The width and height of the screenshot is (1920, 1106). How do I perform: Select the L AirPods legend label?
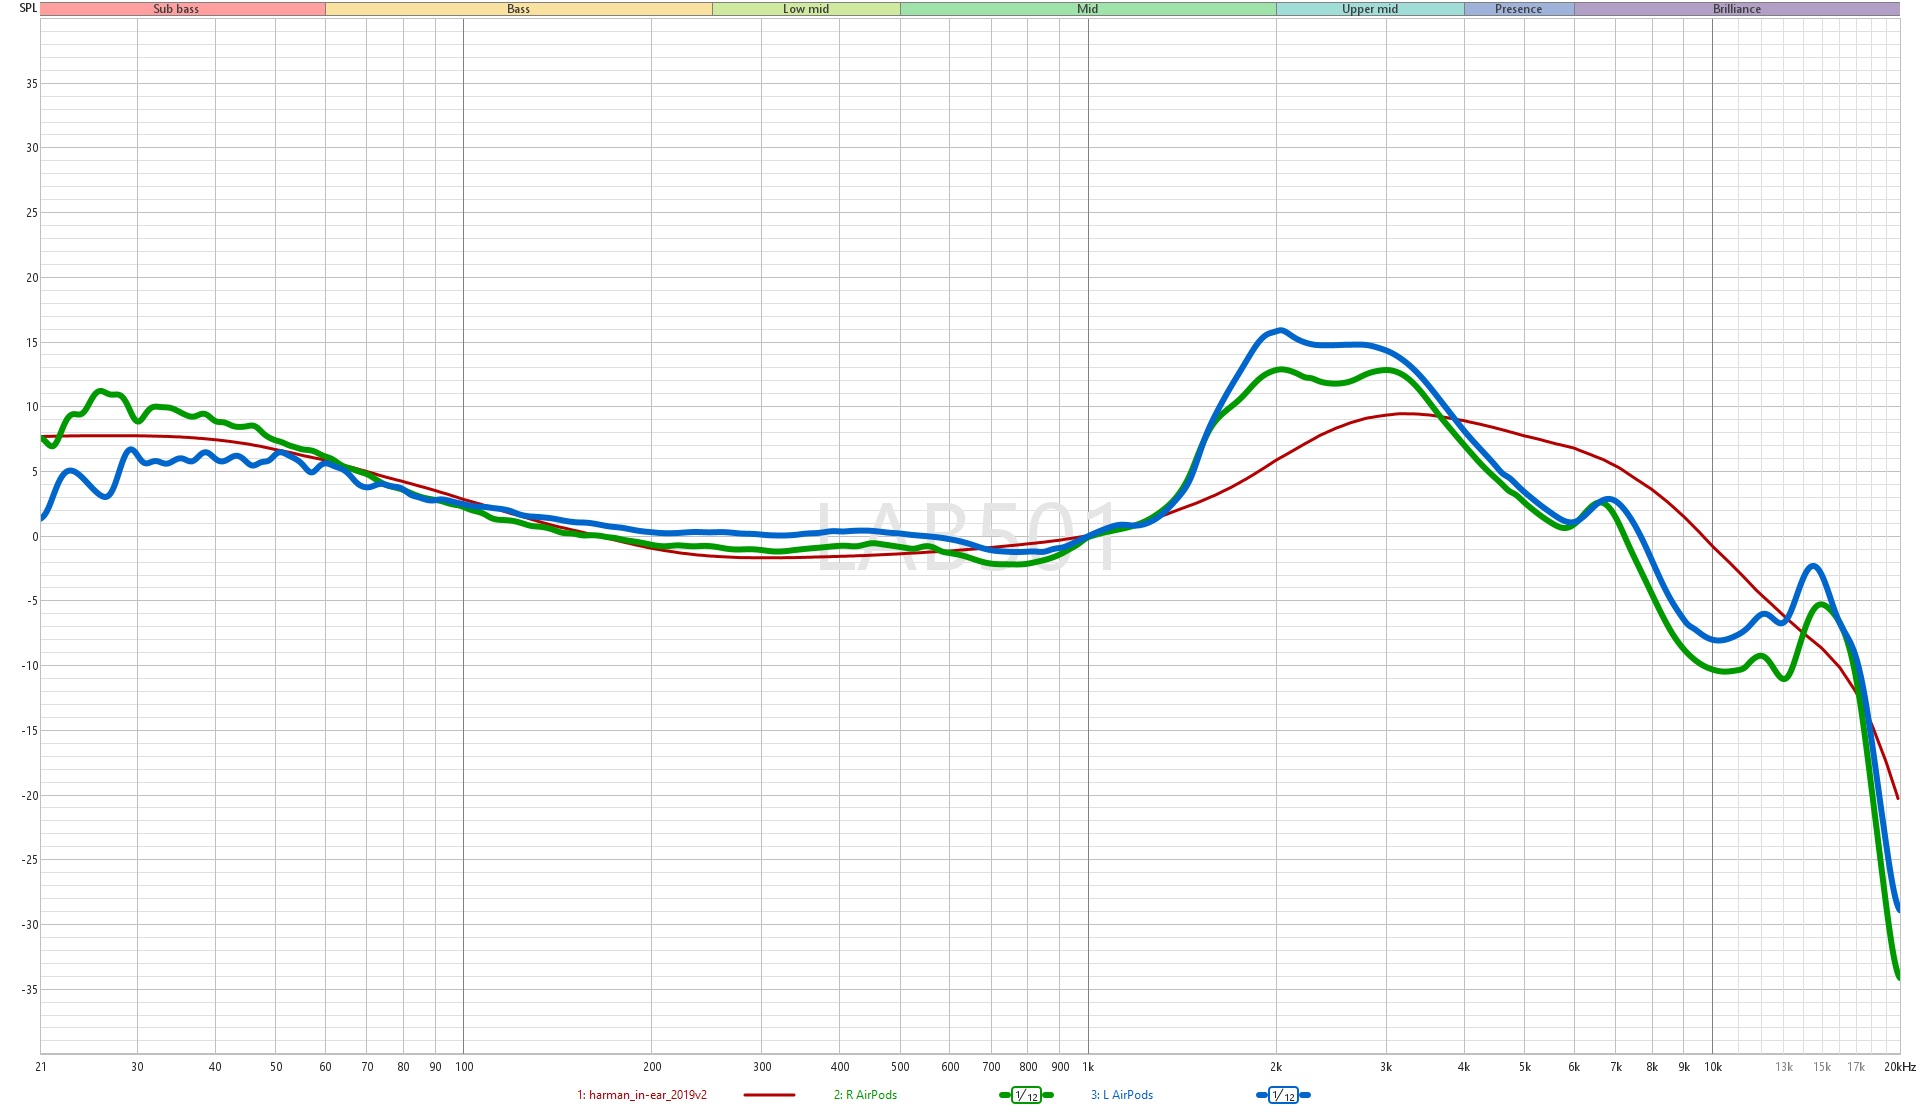(1122, 1095)
